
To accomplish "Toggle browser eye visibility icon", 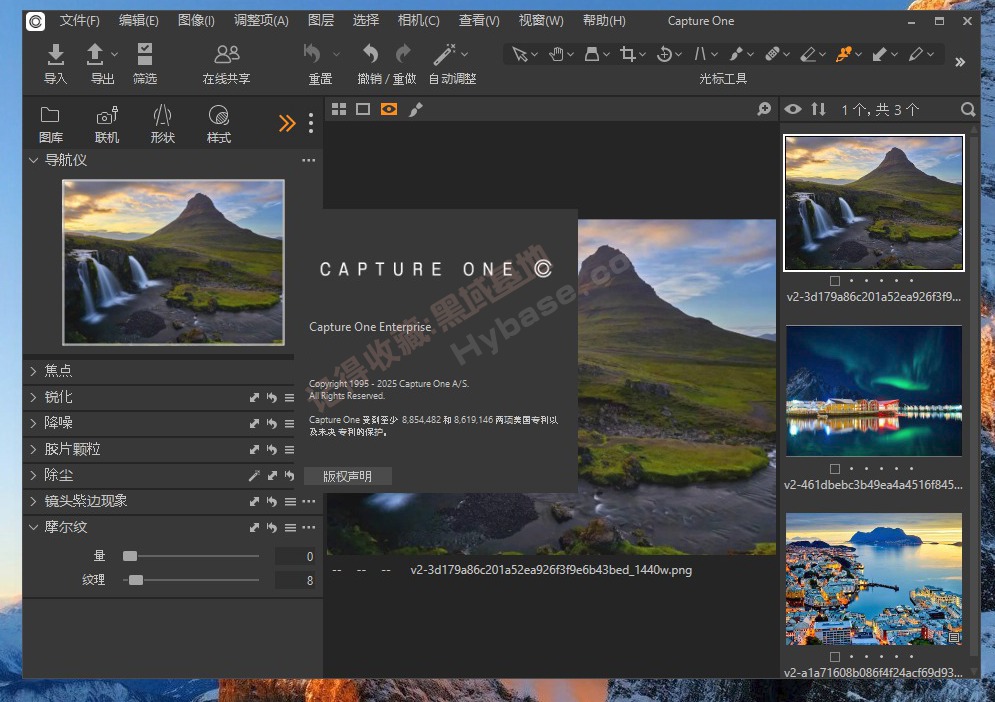I will click(793, 109).
